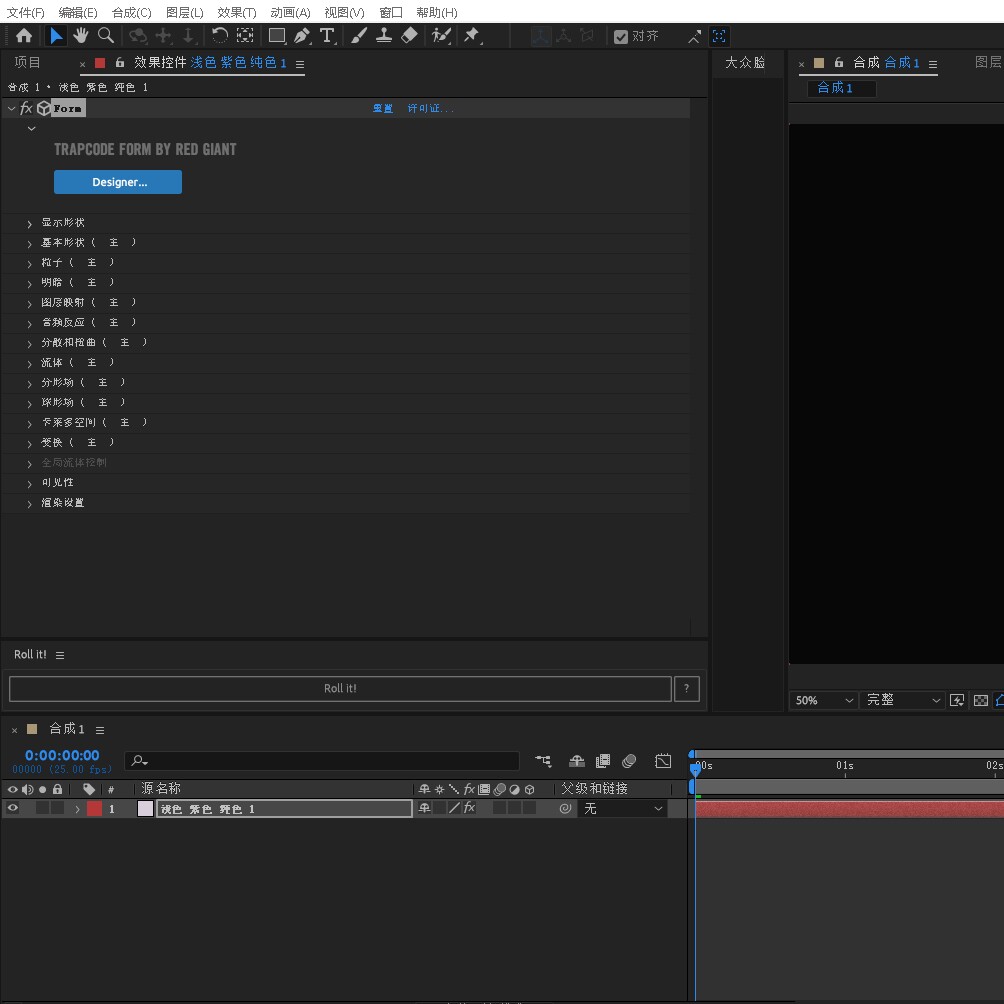Select the Pan Behind anchor point tool

[245, 36]
